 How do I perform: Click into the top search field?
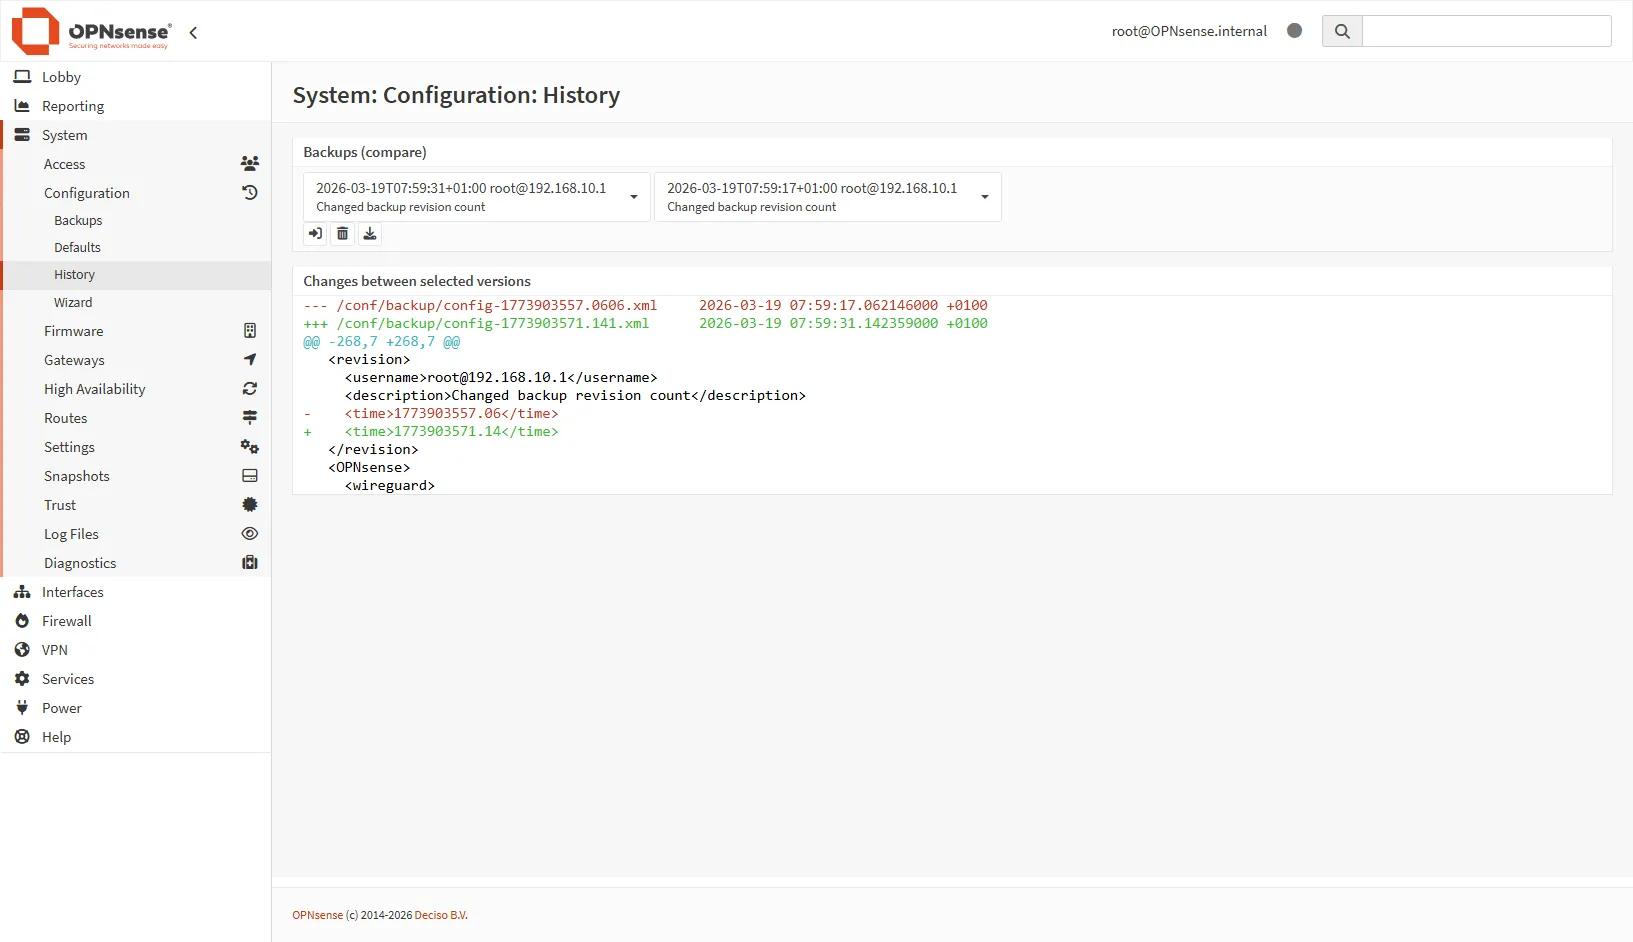tap(1486, 31)
